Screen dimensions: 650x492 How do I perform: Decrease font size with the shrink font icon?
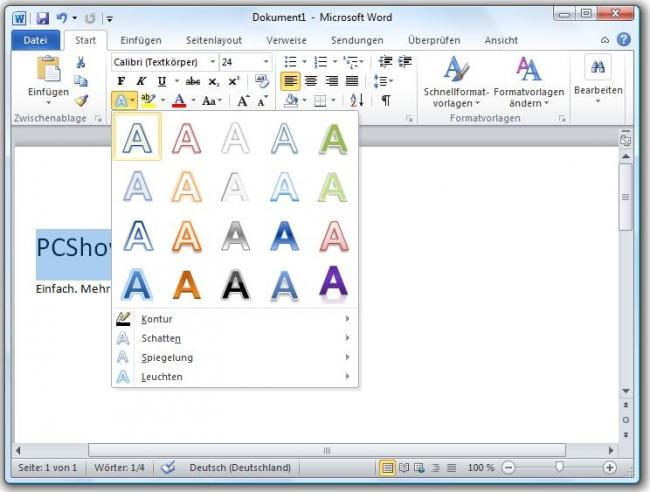coord(262,101)
